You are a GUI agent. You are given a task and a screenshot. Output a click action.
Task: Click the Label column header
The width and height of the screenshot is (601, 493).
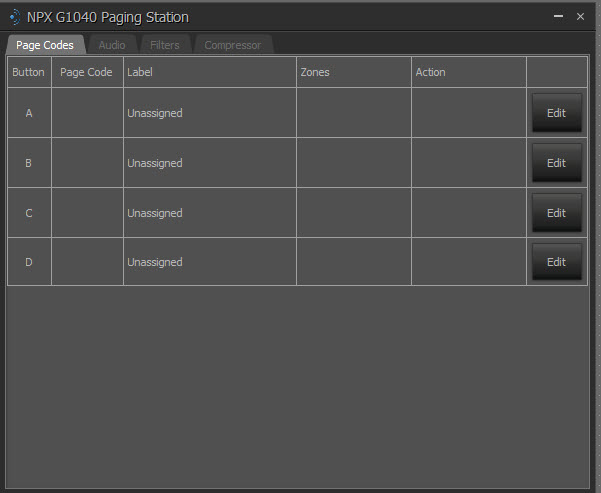coord(140,72)
